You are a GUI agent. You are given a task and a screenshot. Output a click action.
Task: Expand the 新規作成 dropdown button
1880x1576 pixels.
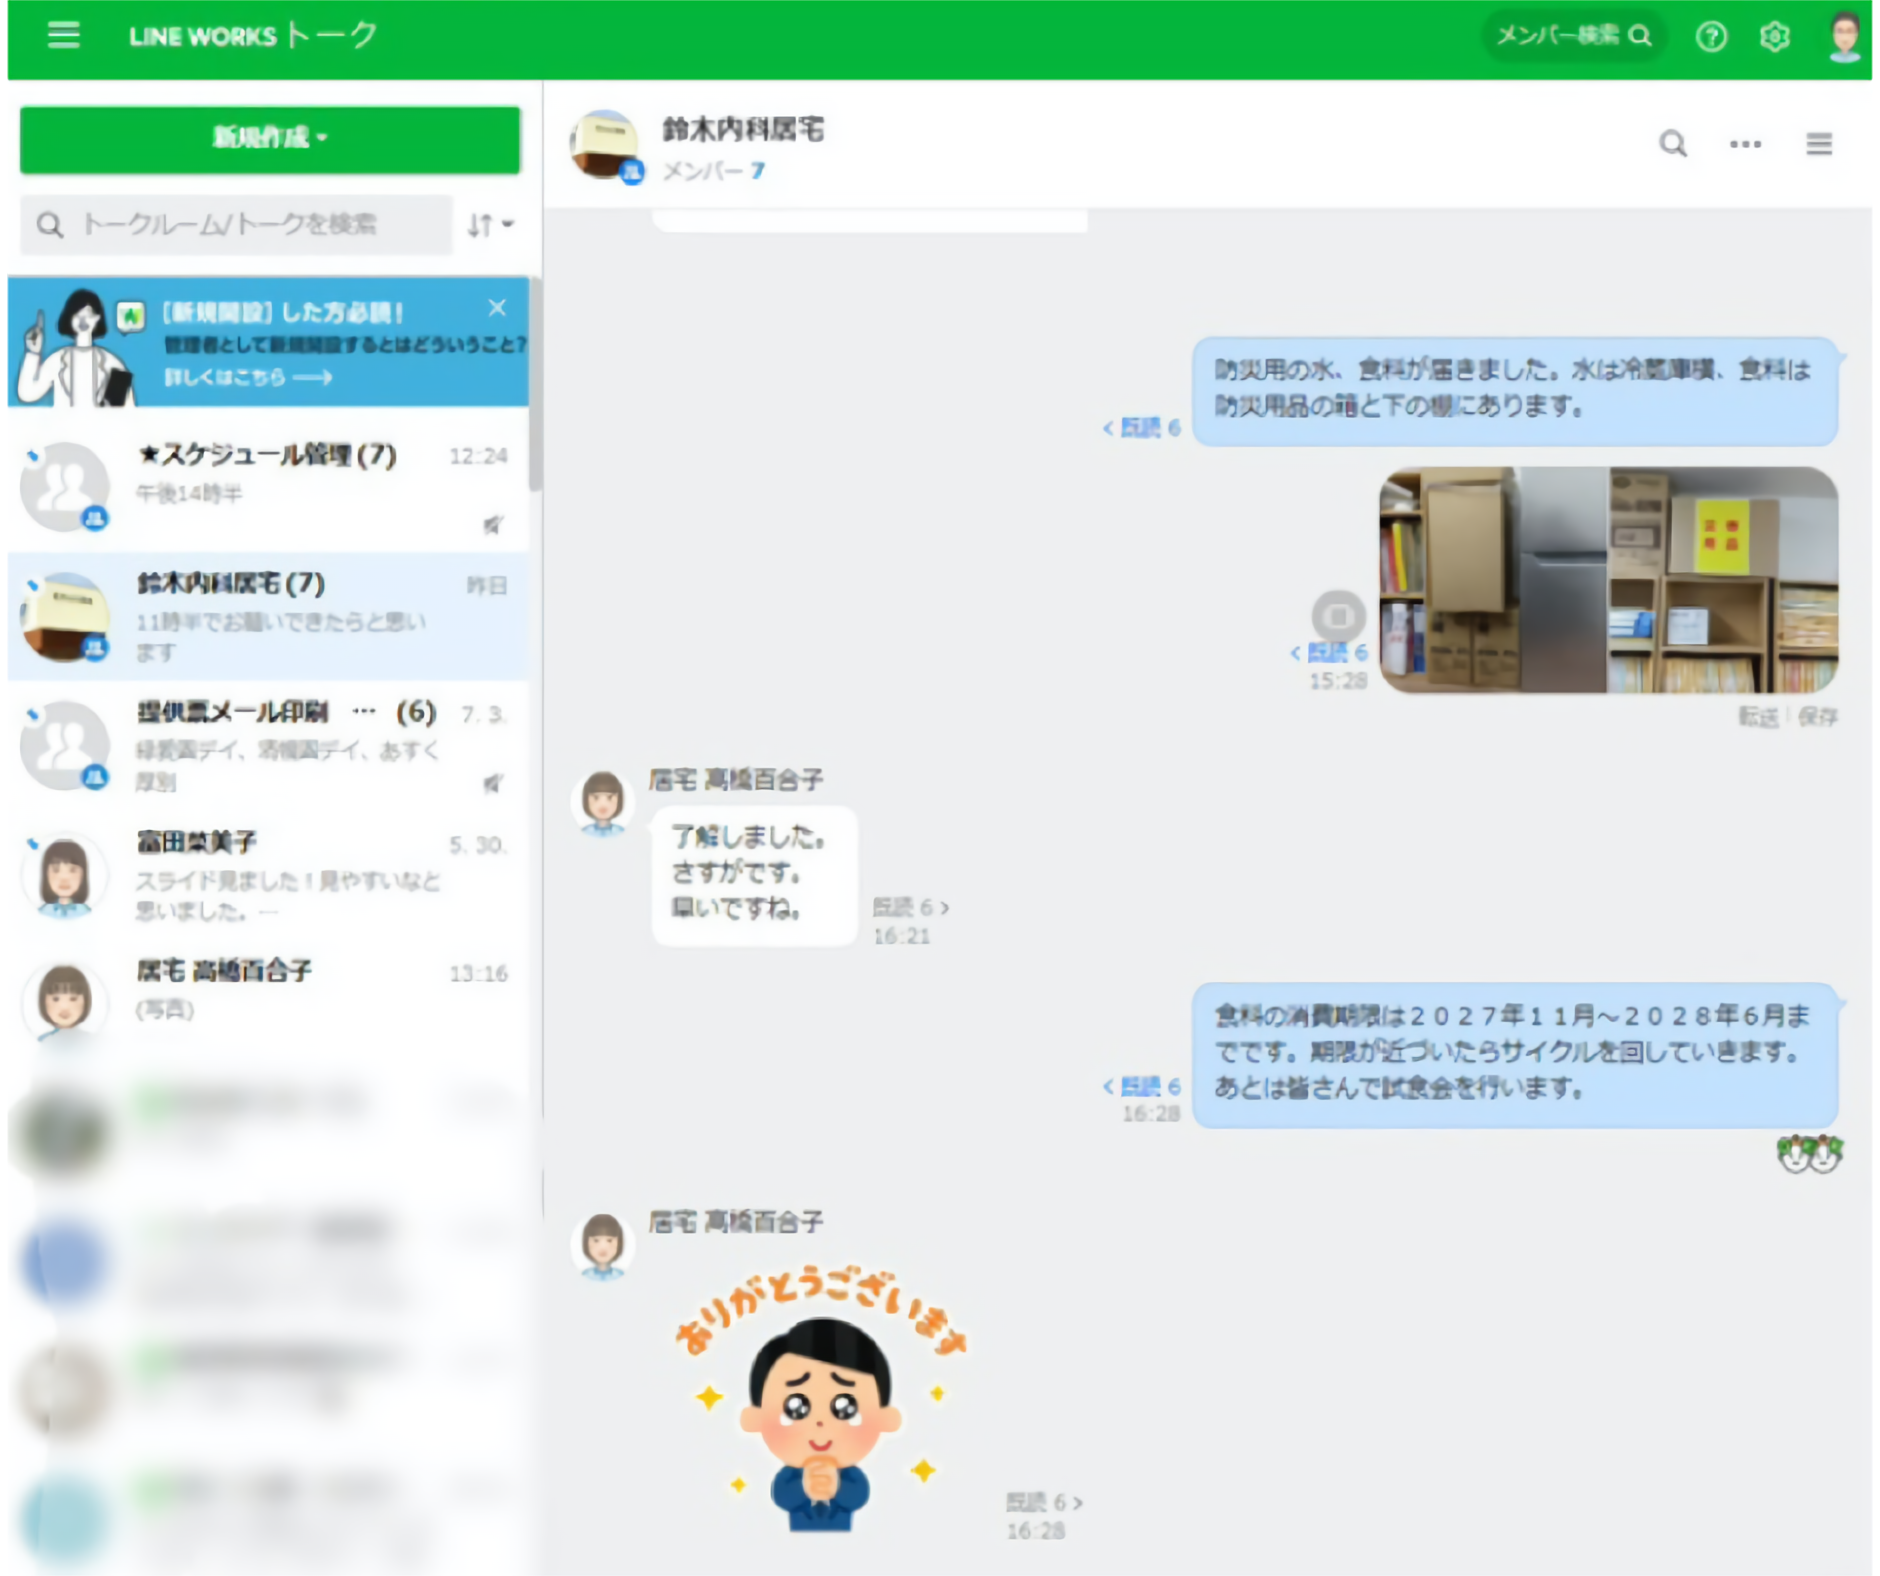click(x=270, y=138)
